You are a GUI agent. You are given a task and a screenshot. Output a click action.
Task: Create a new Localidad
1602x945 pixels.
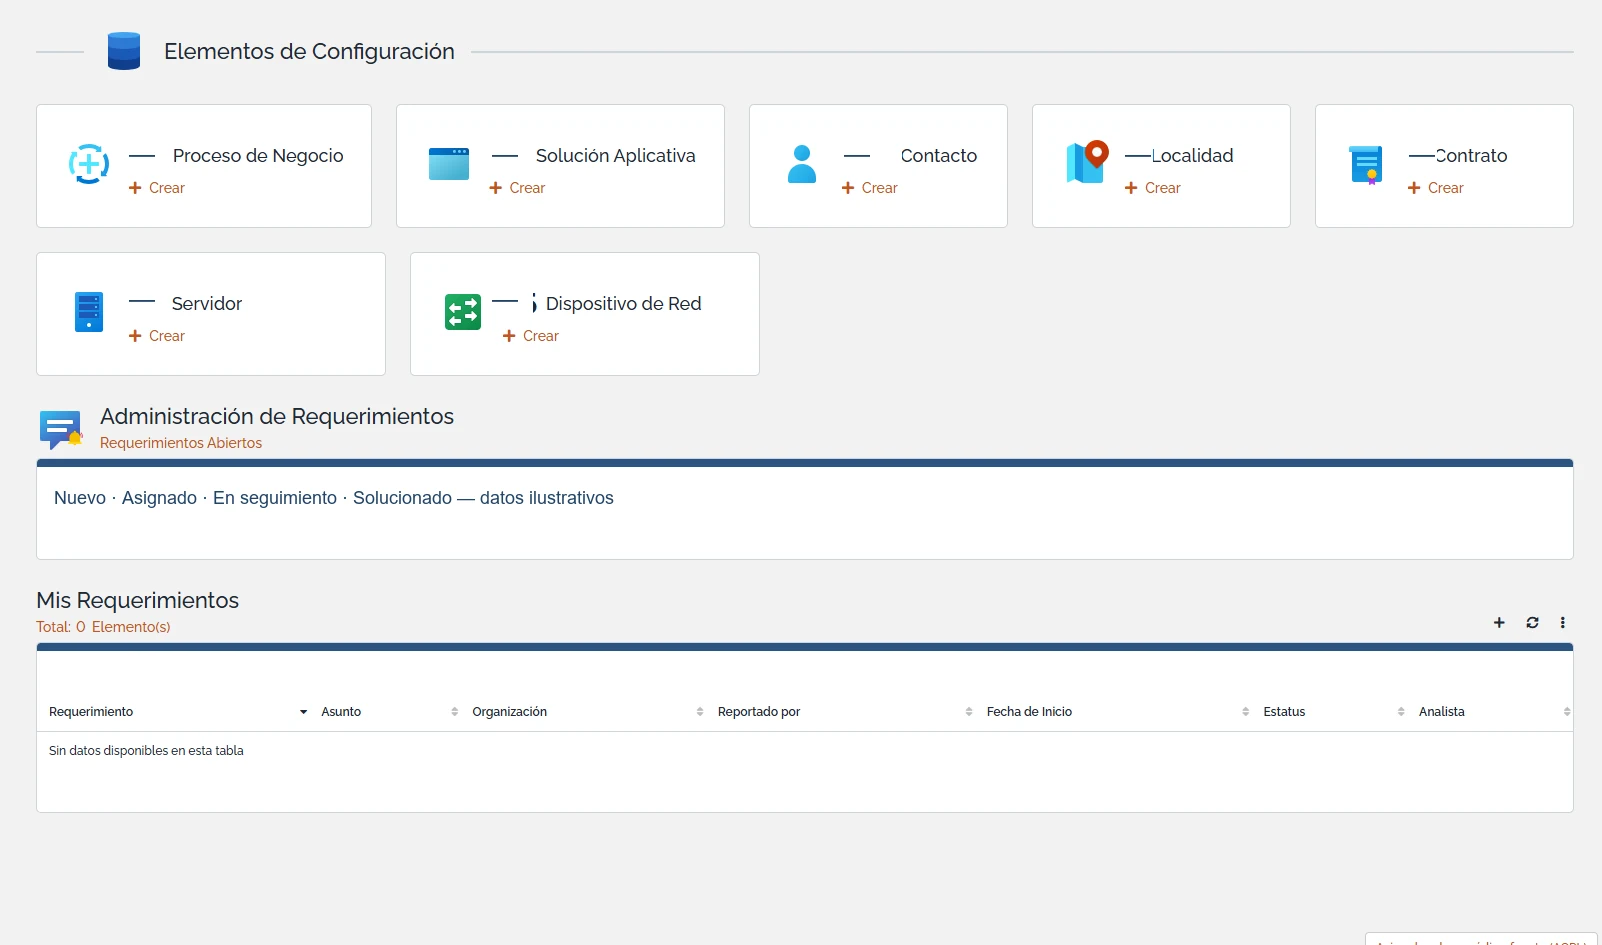1153,188
